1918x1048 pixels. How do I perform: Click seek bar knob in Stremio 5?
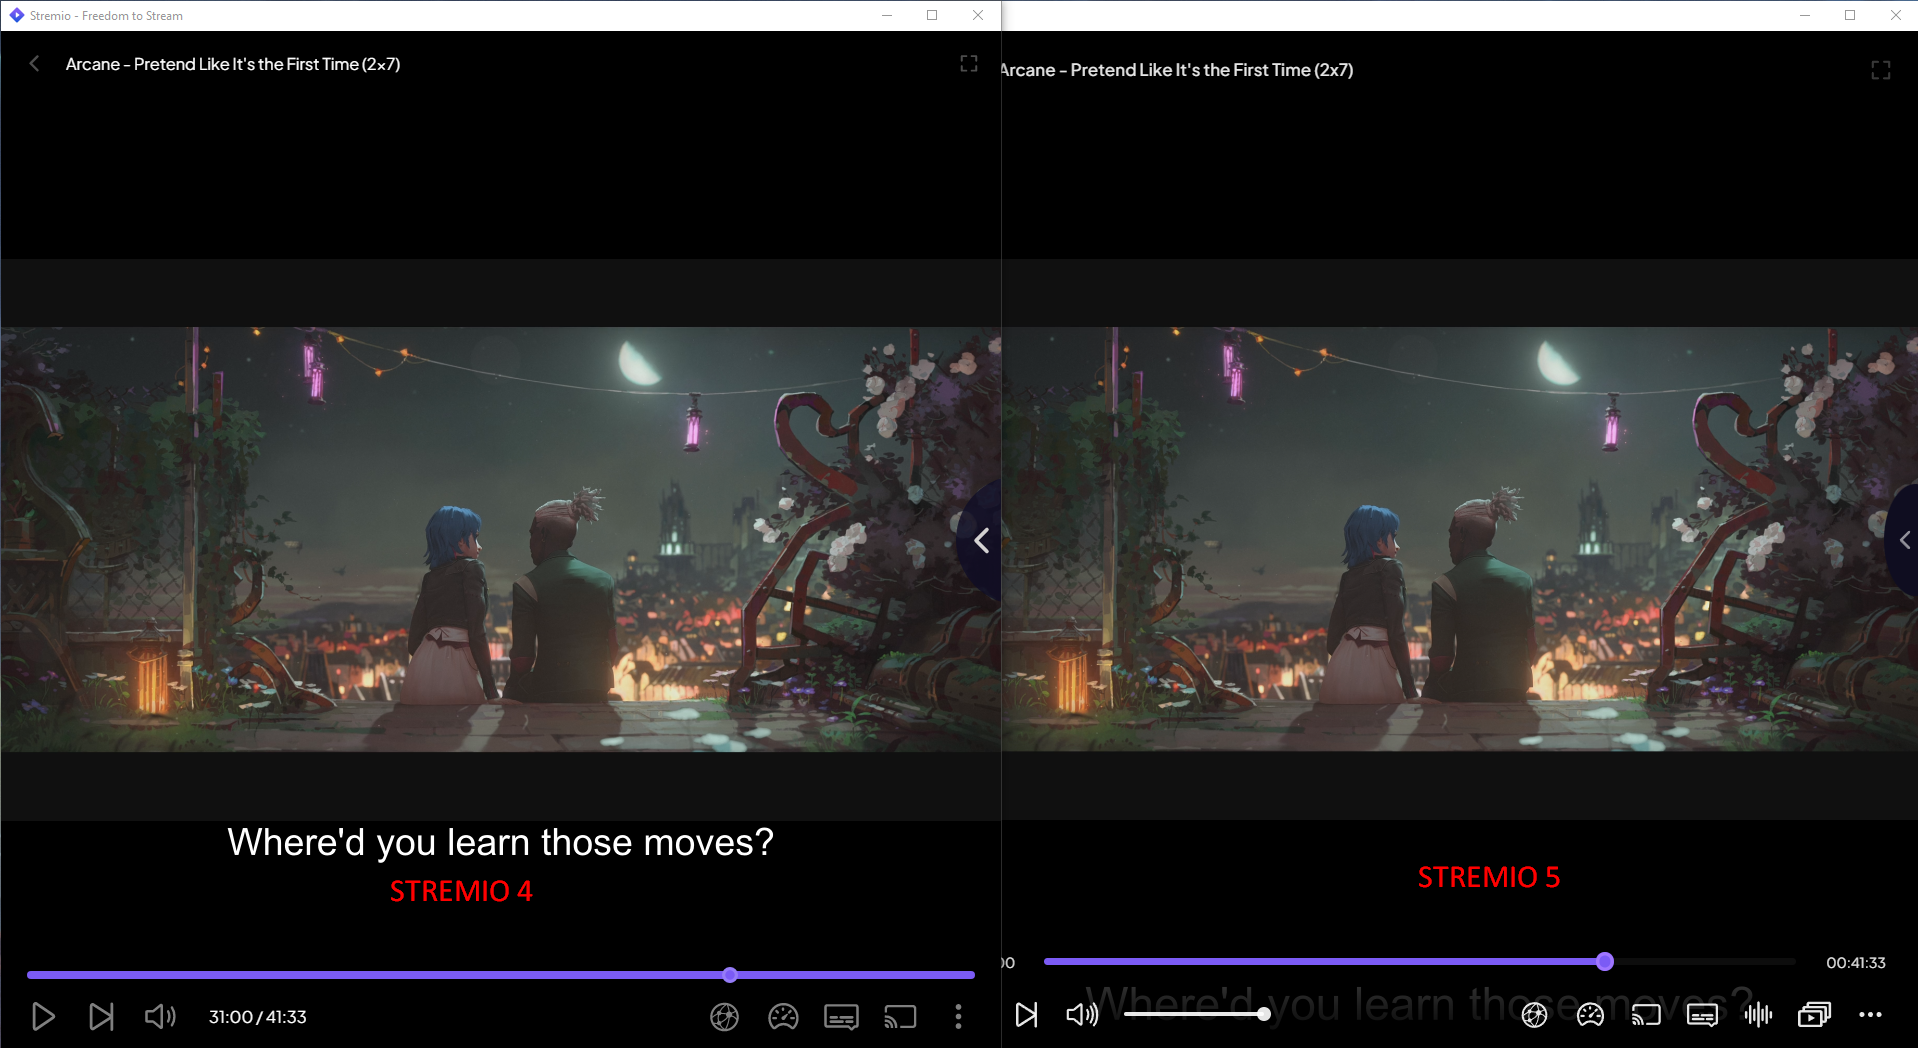pyautogui.click(x=1605, y=962)
